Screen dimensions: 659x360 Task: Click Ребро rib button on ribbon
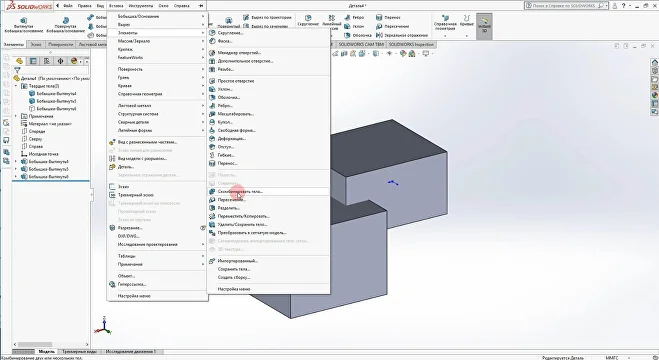pos(355,18)
